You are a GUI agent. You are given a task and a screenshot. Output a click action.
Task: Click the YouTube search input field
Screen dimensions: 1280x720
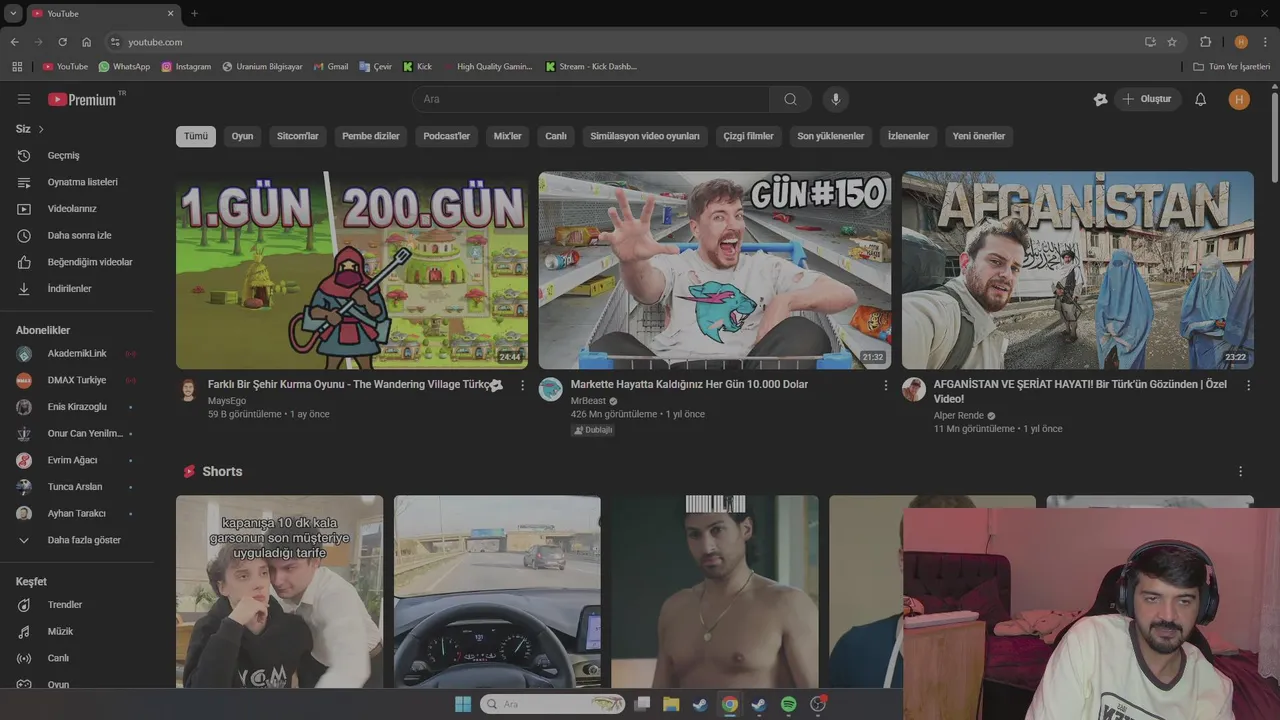pos(590,99)
